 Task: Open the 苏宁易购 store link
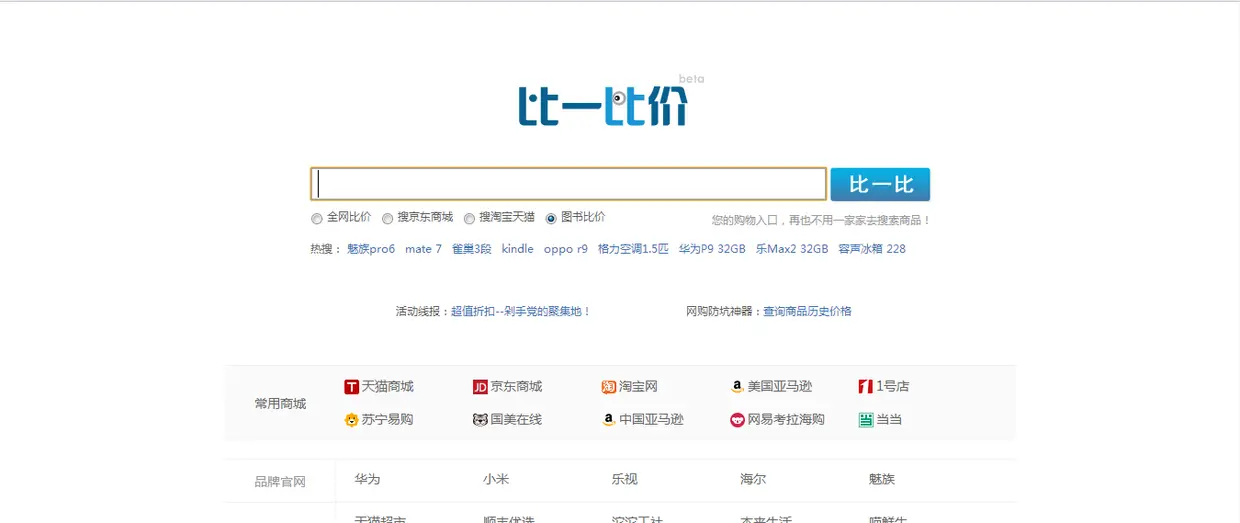coord(388,420)
